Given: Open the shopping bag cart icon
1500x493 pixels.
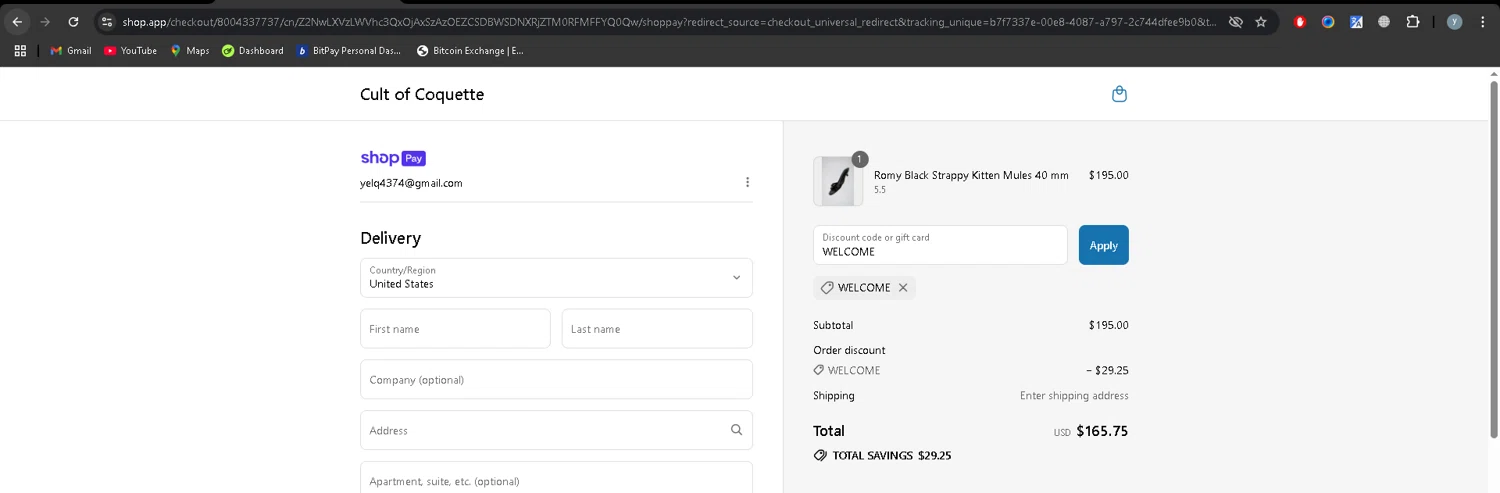Looking at the screenshot, I should pos(1119,94).
